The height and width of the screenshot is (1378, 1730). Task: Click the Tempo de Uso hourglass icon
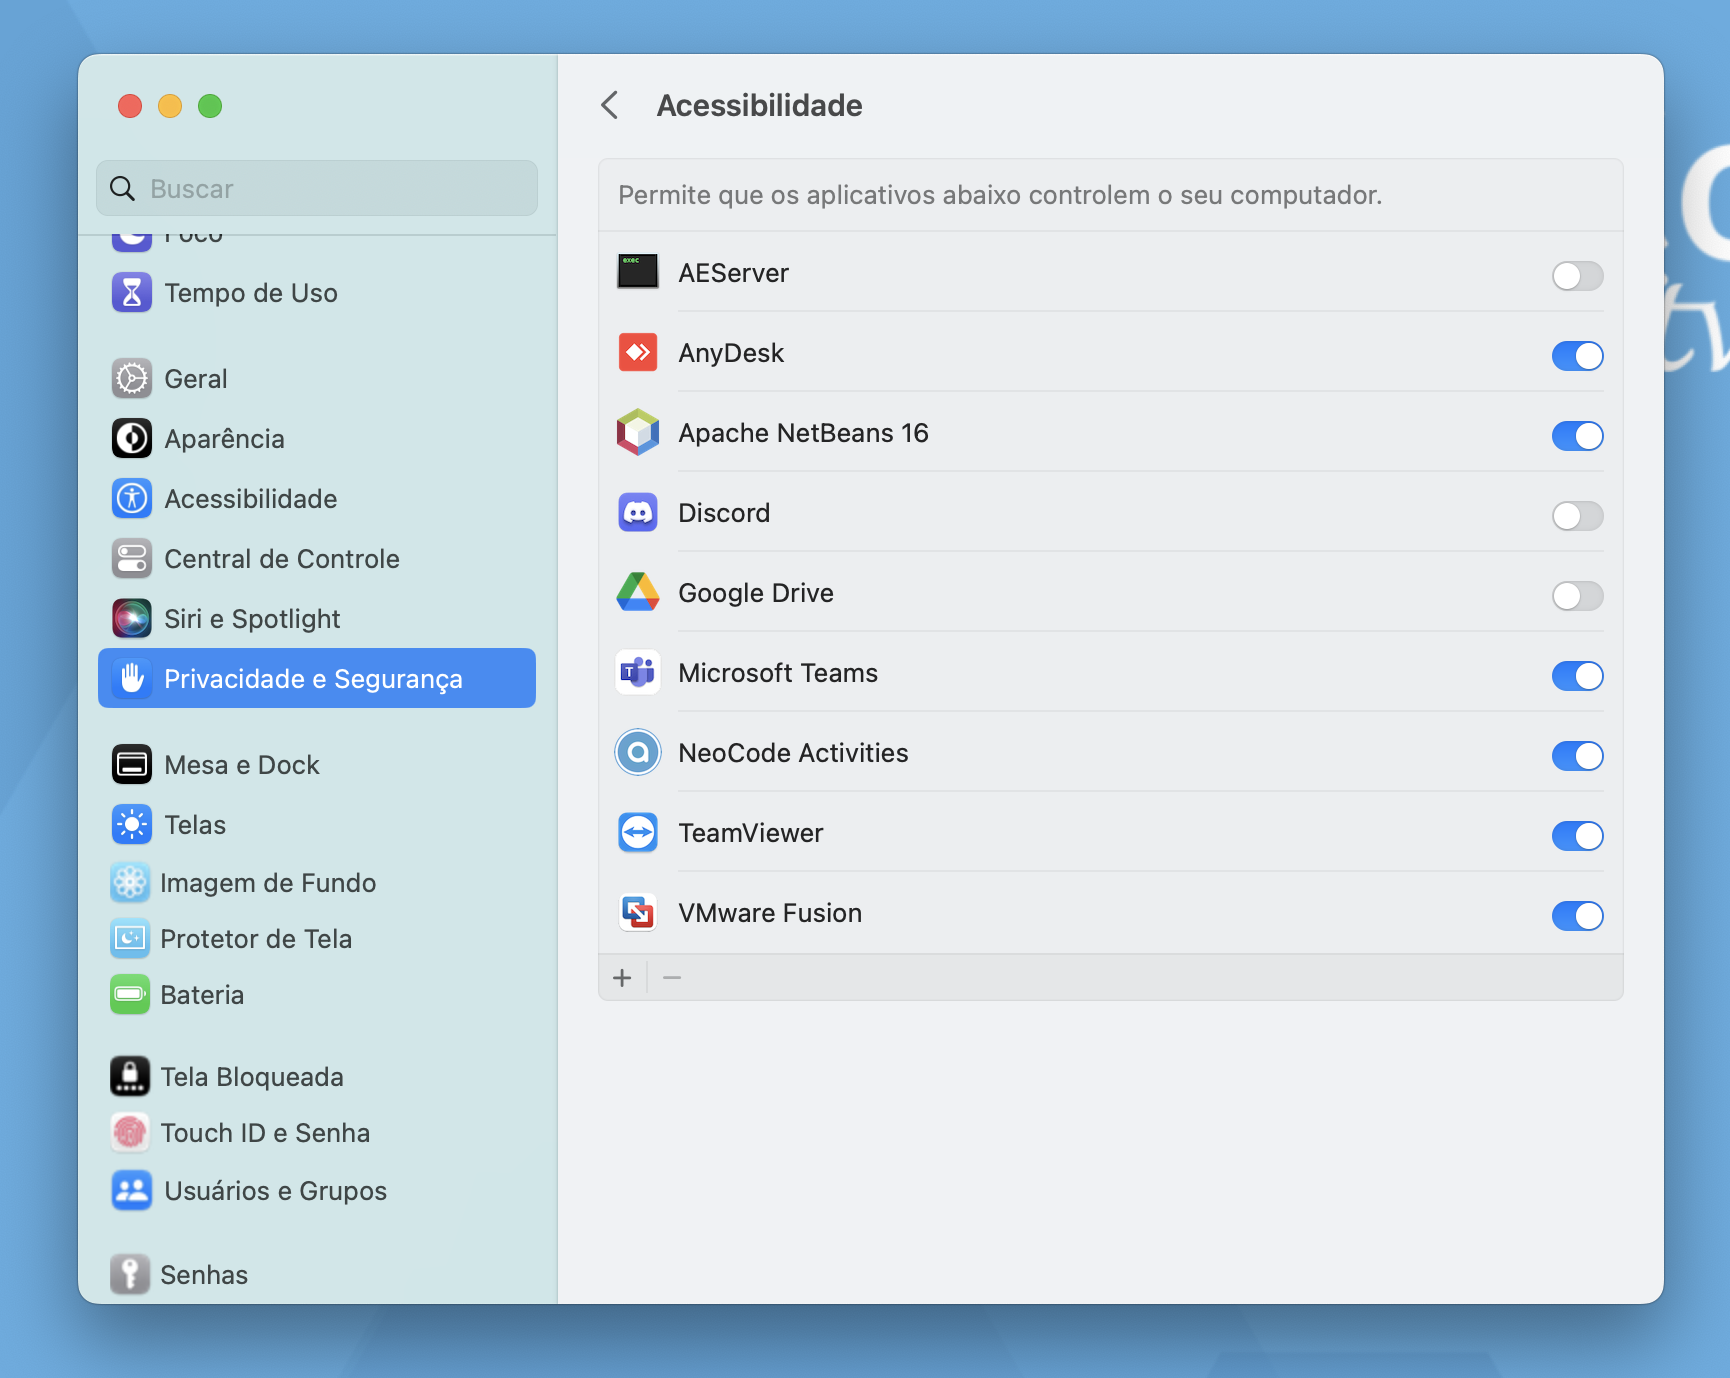(132, 292)
